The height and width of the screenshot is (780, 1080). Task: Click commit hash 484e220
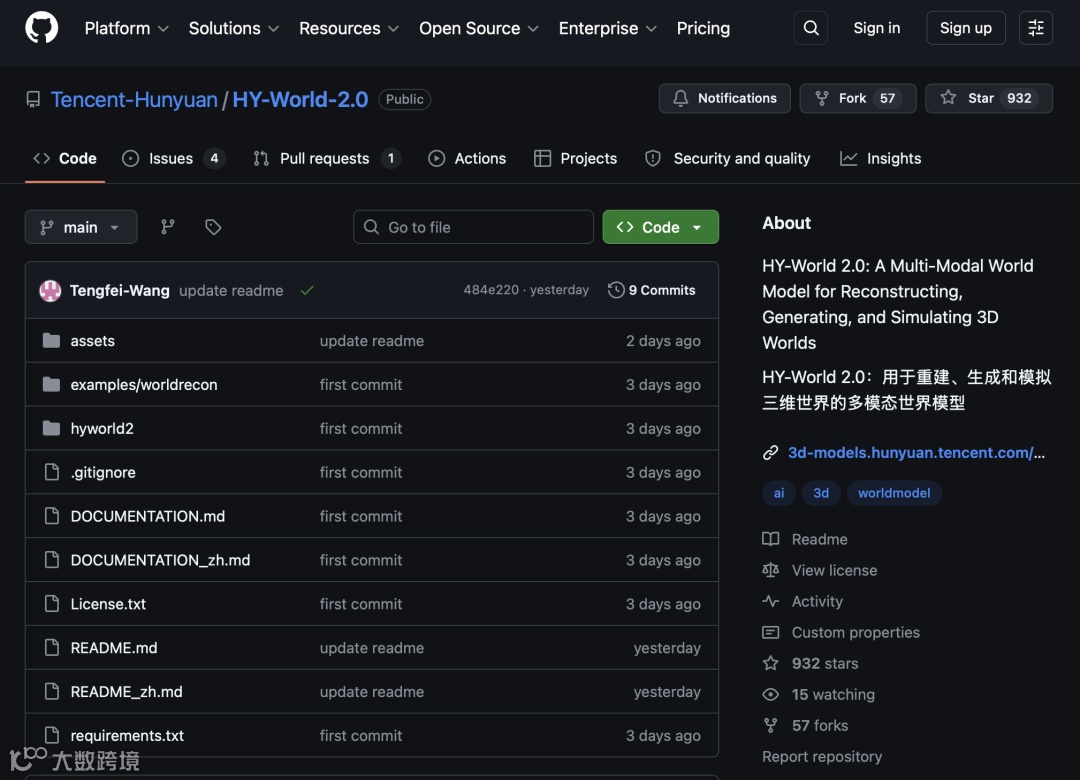[x=491, y=290]
